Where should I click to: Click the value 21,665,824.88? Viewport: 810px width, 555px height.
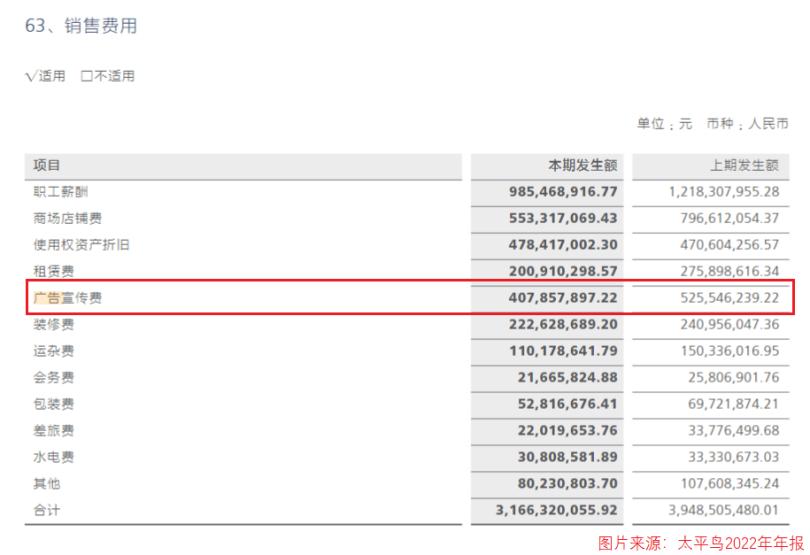tap(568, 377)
